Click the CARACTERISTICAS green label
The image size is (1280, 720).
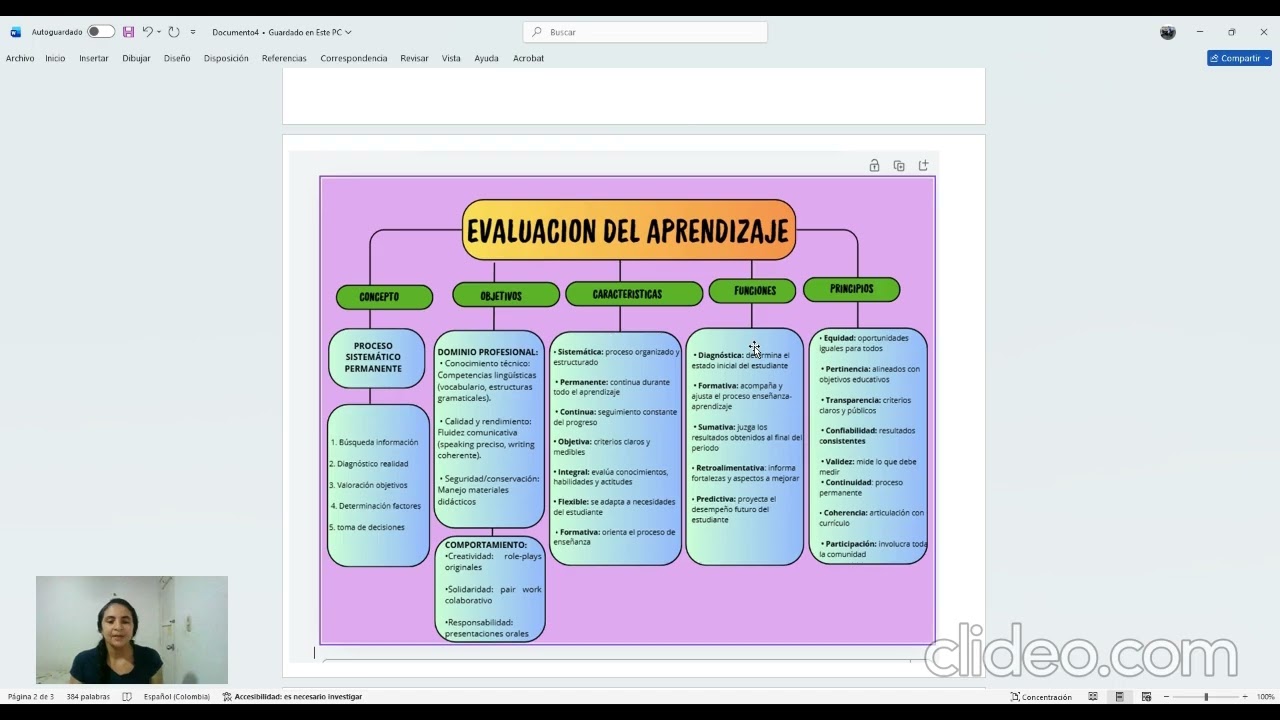(634, 294)
